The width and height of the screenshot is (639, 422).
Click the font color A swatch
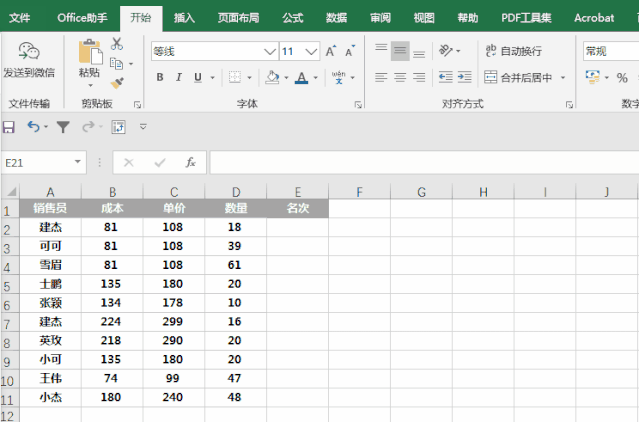(301, 78)
